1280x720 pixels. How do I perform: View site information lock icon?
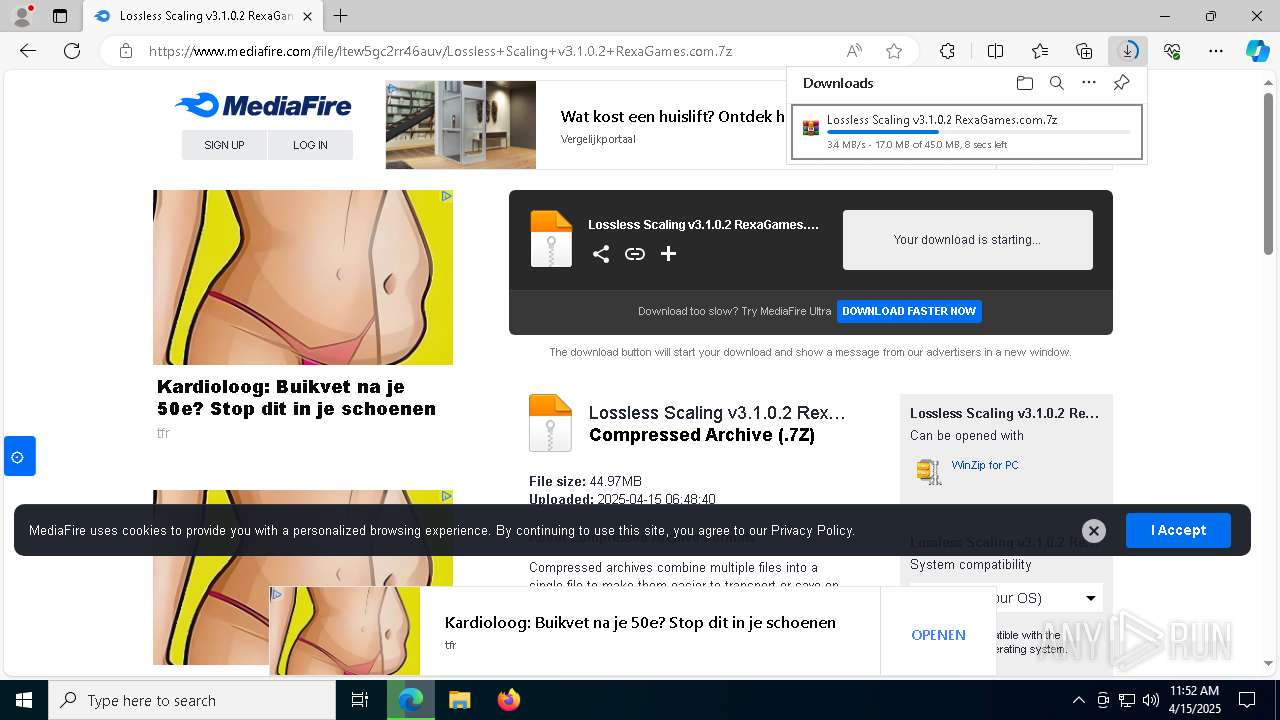pyautogui.click(x=126, y=51)
